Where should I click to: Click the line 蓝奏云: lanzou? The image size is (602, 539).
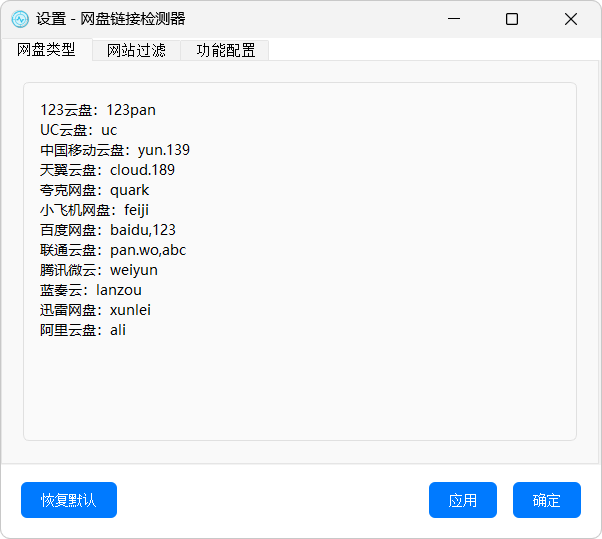coord(91,290)
